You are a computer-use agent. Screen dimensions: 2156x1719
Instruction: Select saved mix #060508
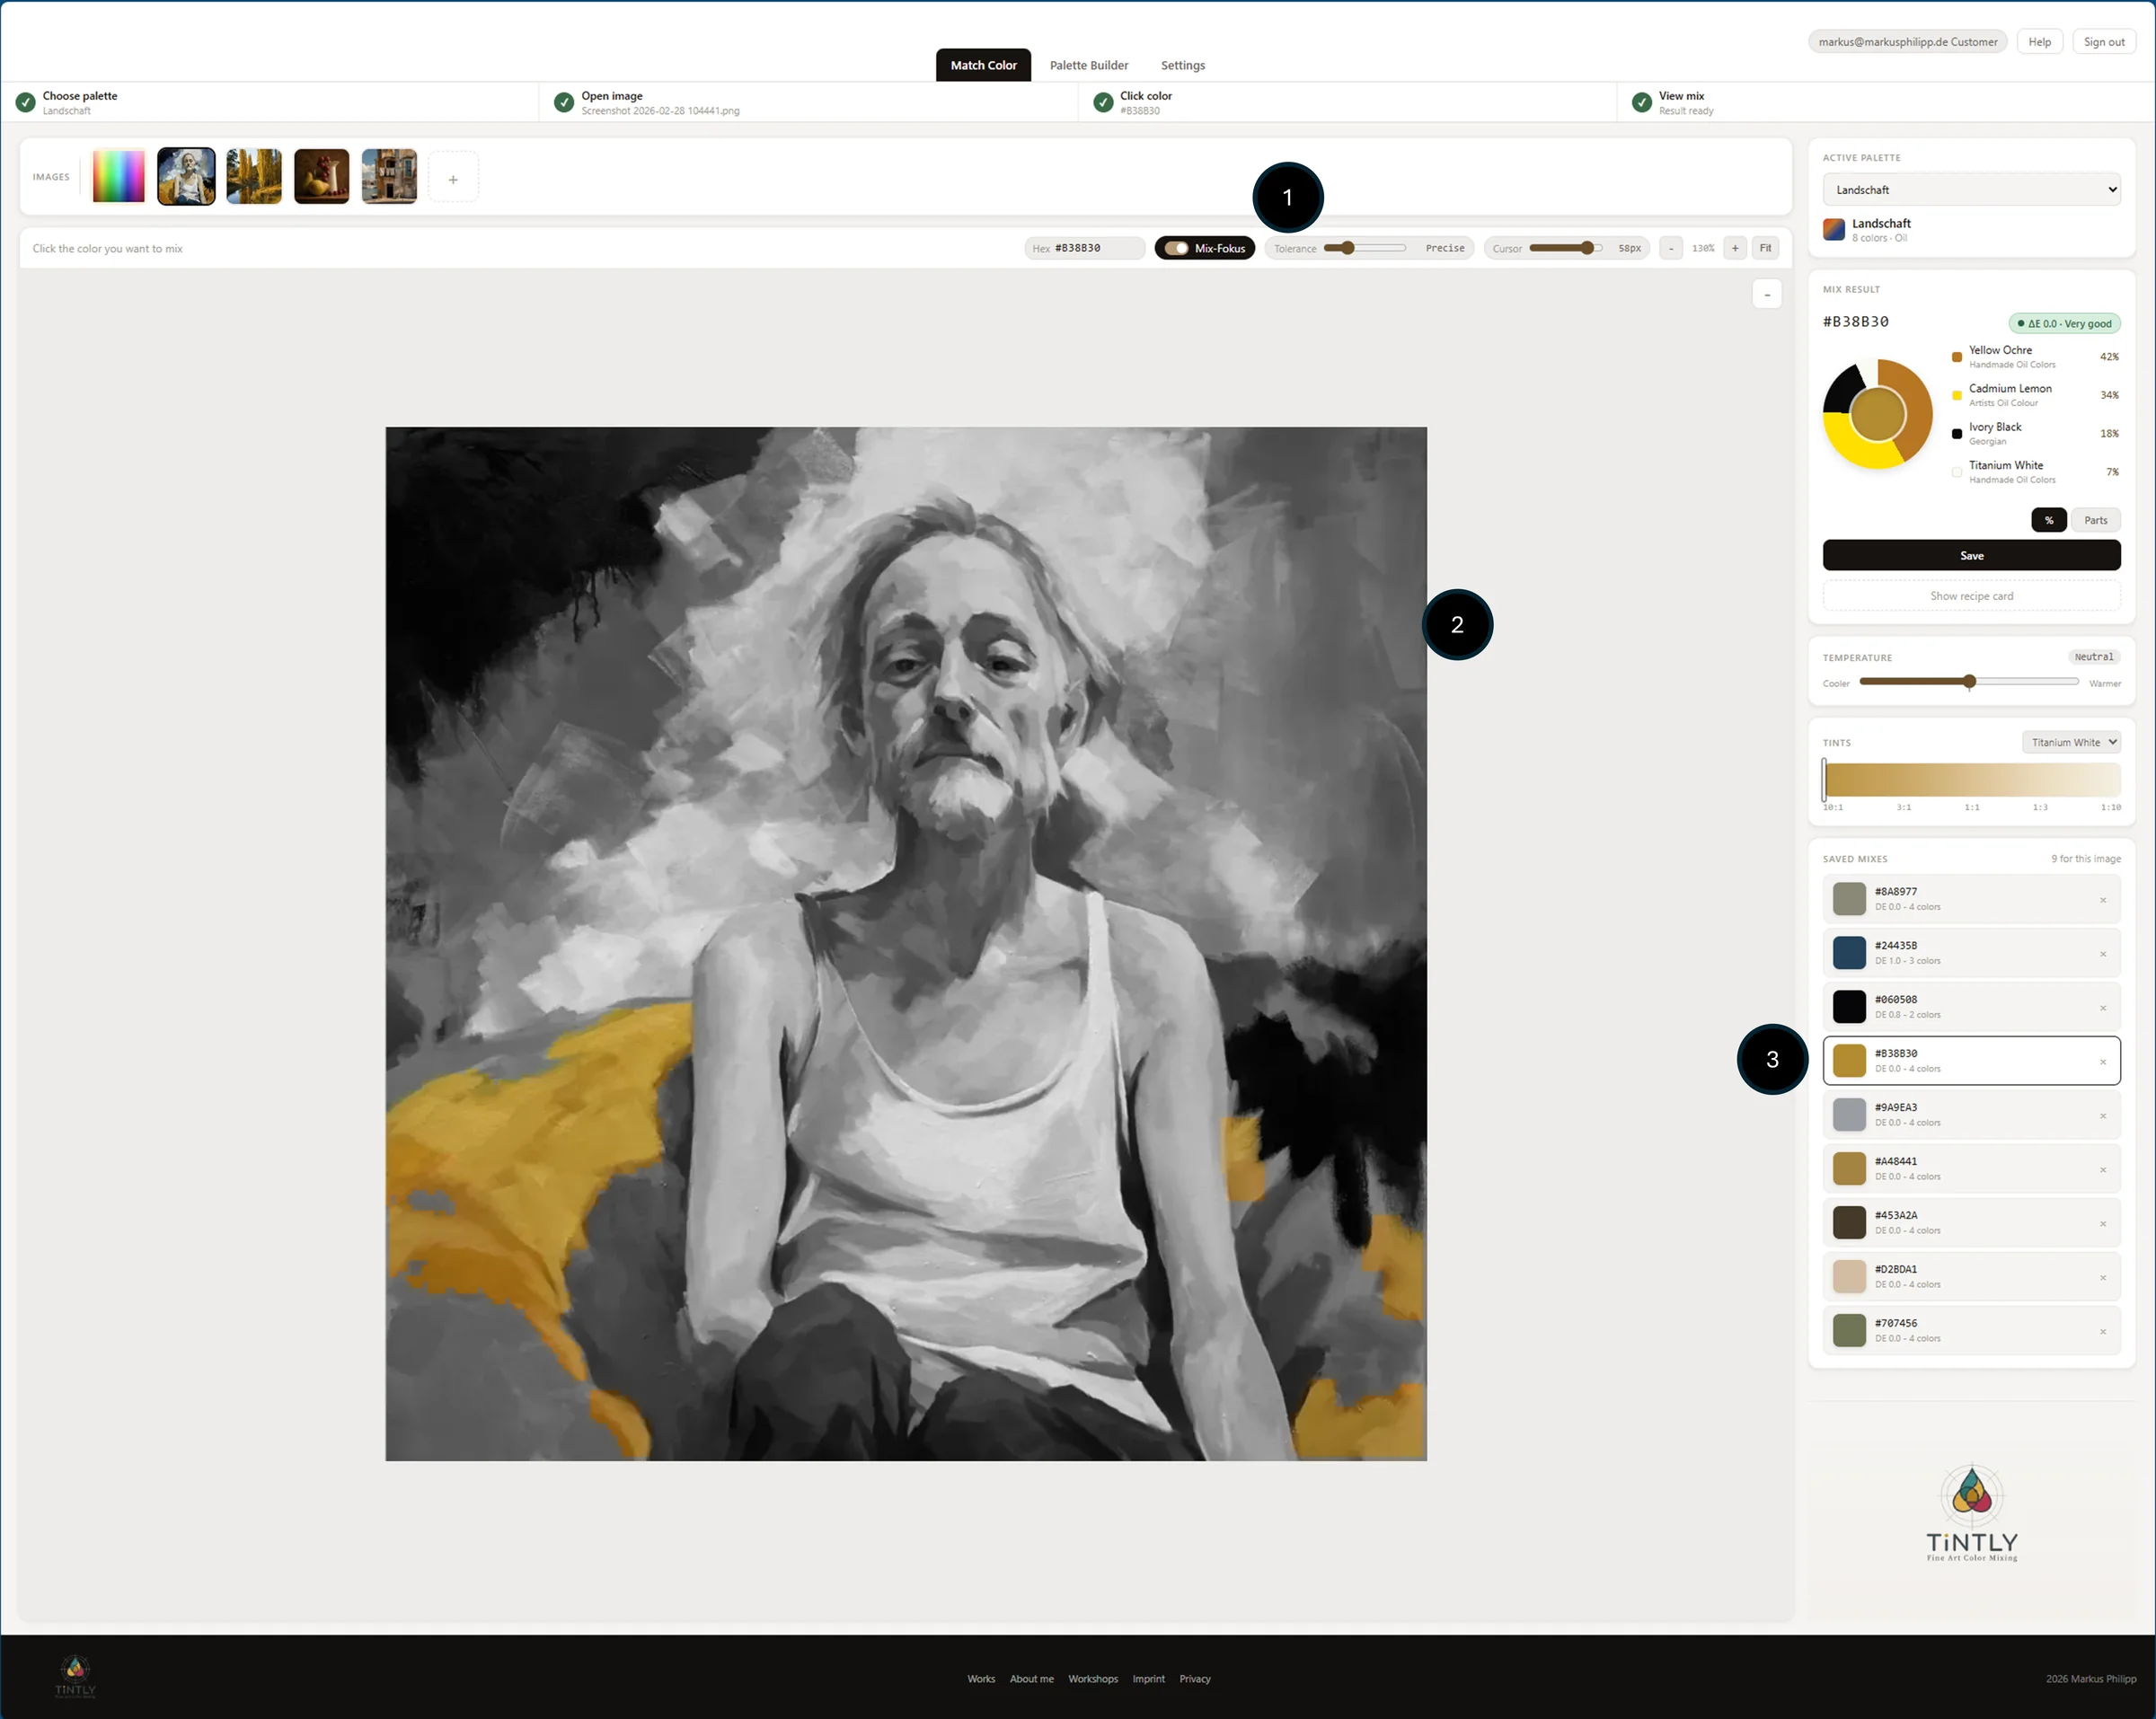point(1972,1007)
